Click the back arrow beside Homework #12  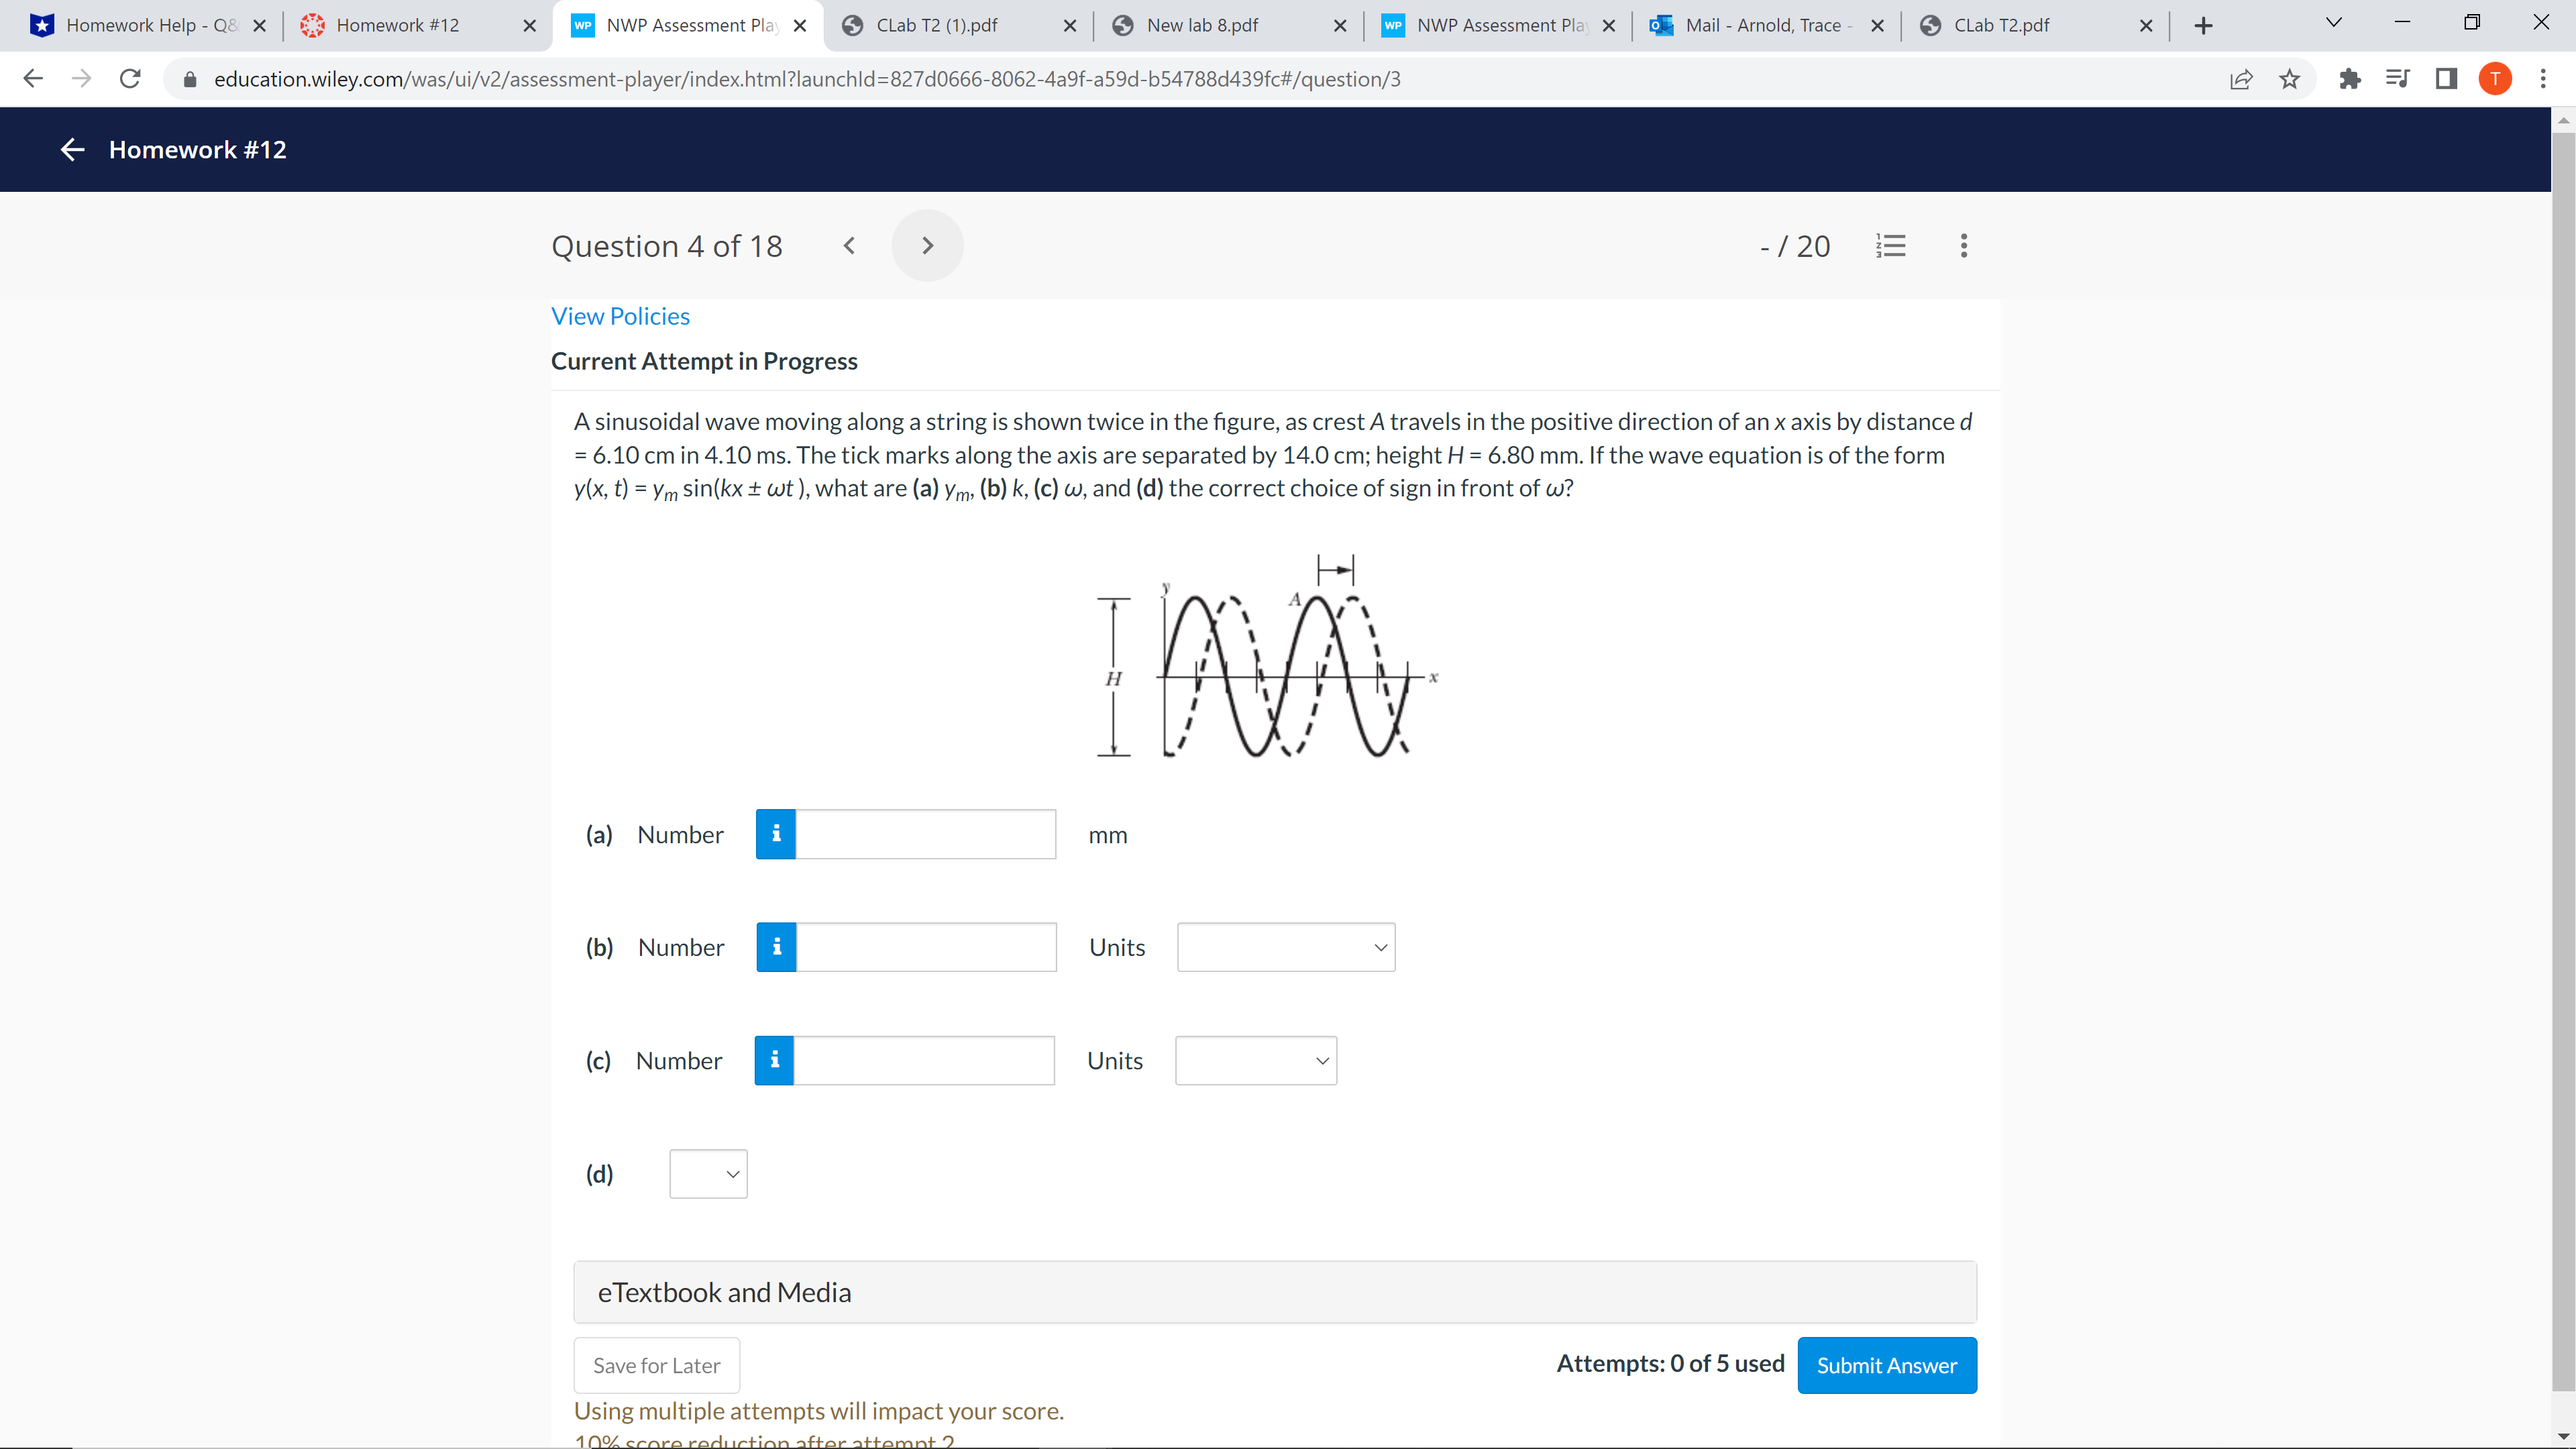coord(72,150)
